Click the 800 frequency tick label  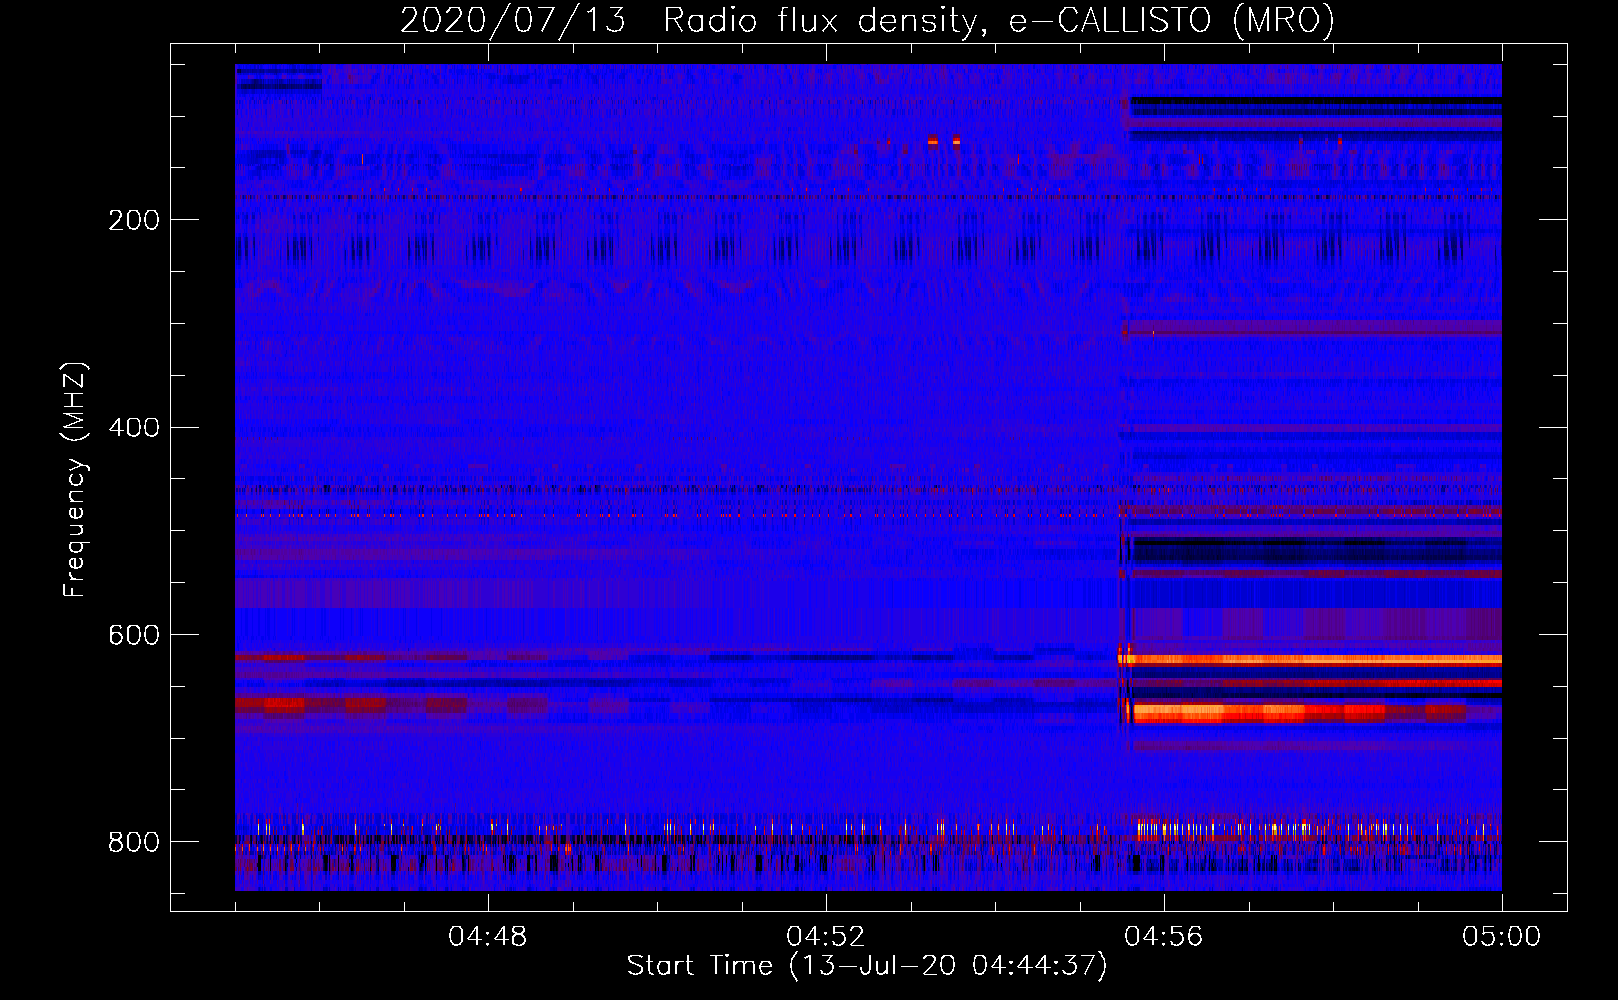pyautogui.click(x=134, y=842)
